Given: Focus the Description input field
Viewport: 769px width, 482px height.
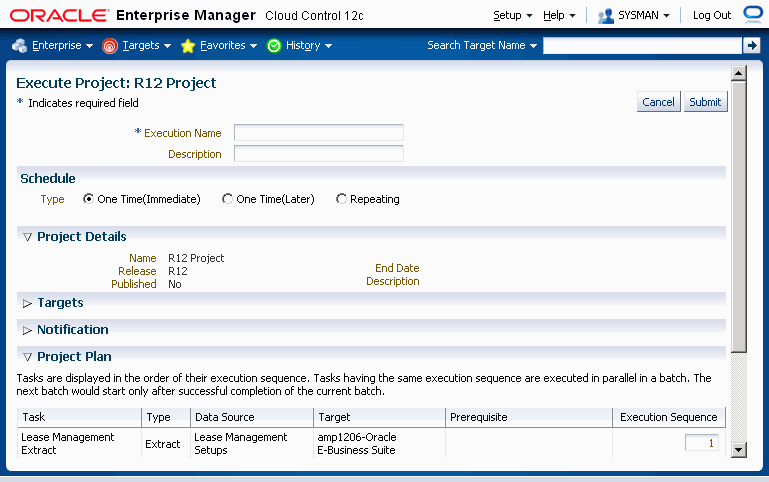Looking at the screenshot, I should click(x=319, y=153).
